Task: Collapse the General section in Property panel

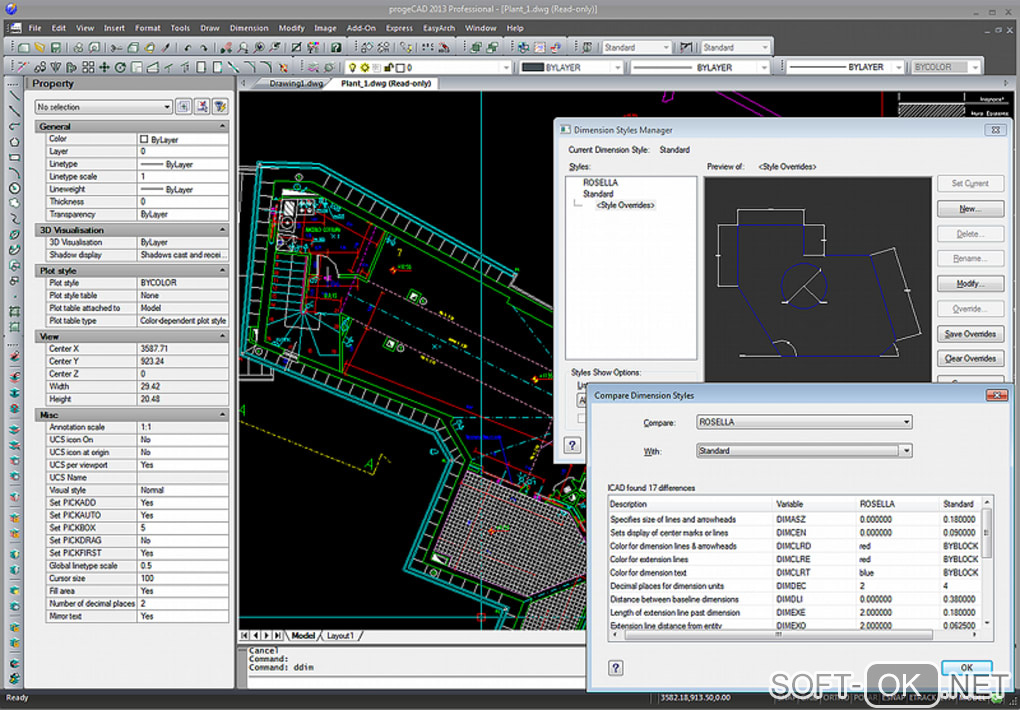Action: [x=220, y=127]
